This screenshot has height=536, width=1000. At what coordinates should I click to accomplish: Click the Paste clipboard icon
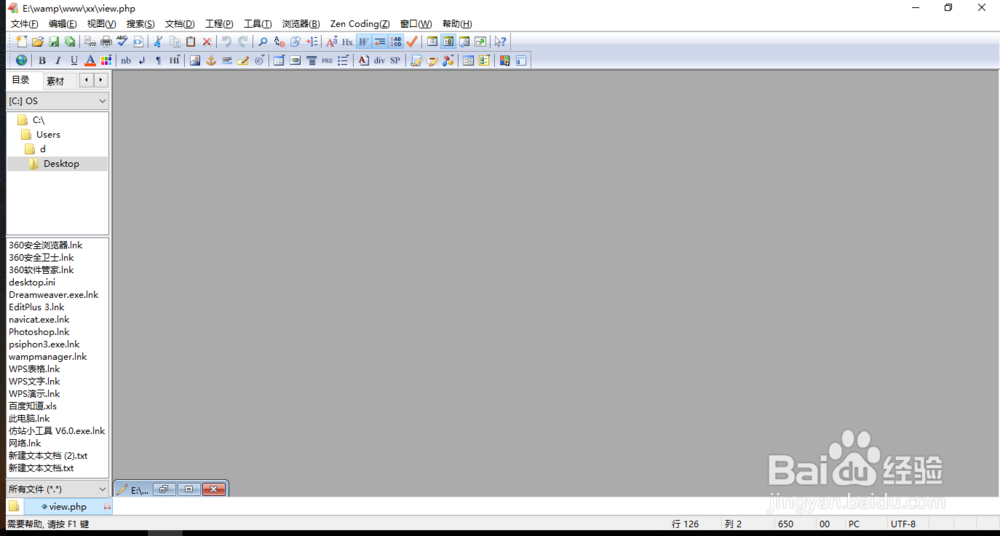pos(190,42)
